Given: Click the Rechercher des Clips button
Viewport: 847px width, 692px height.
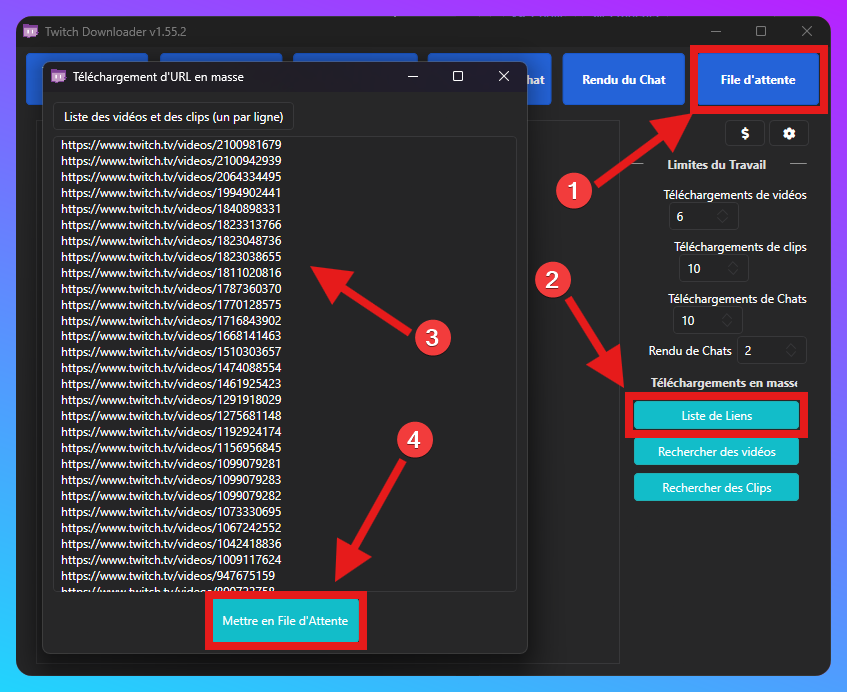Looking at the screenshot, I should [716, 487].
